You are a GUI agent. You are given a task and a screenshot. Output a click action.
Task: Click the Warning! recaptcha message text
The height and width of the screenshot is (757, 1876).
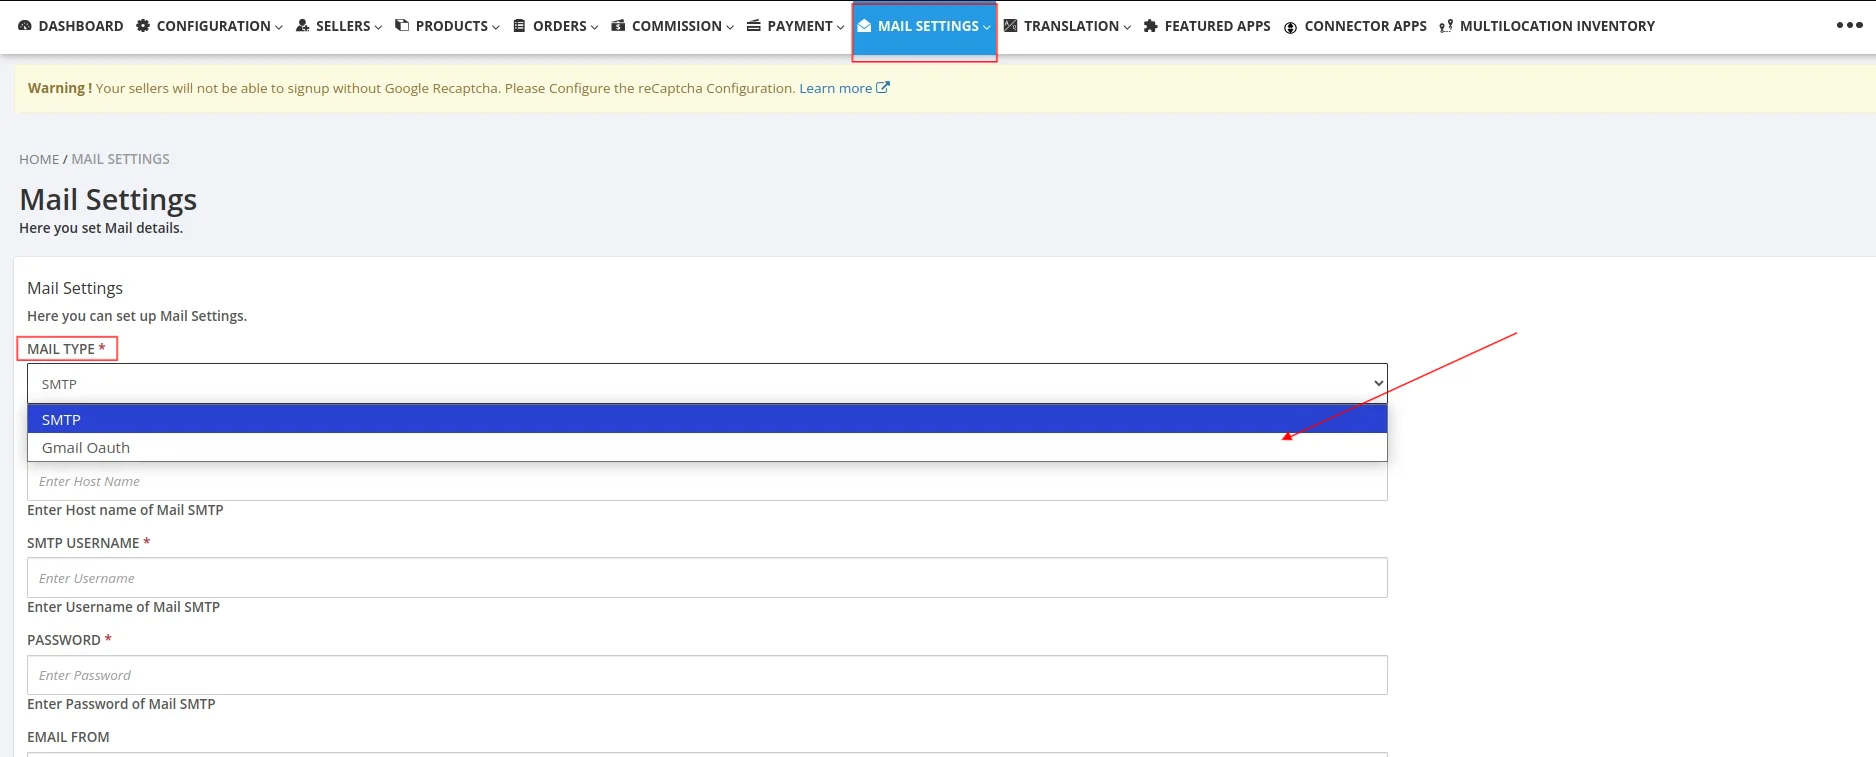(x=412, y=88)
